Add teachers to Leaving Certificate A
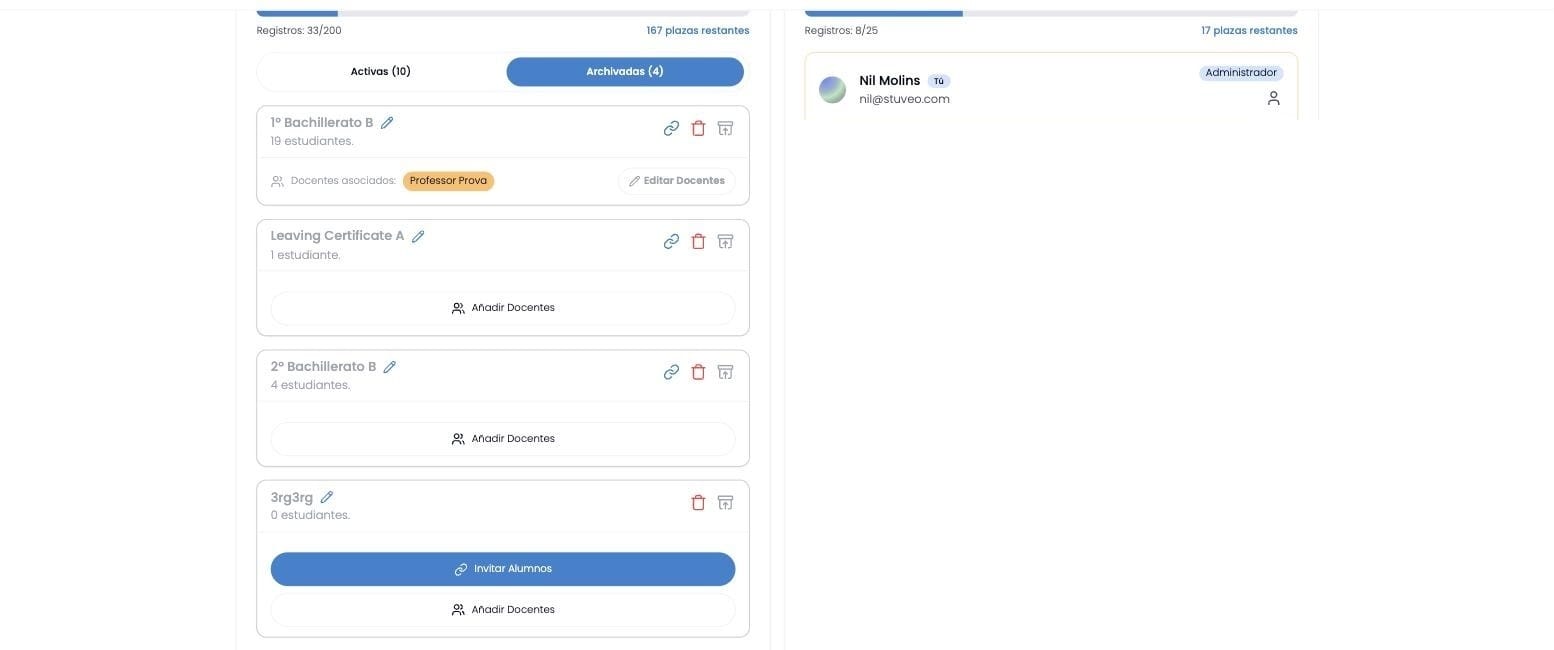The height and width of the screenshot is (650, 1554). click(x=503, y=308)
